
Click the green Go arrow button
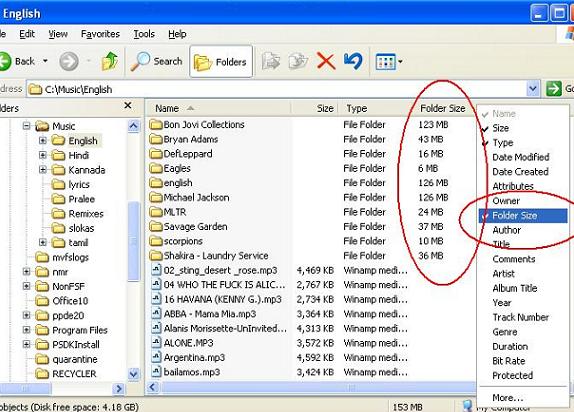[x=554, y=89]
